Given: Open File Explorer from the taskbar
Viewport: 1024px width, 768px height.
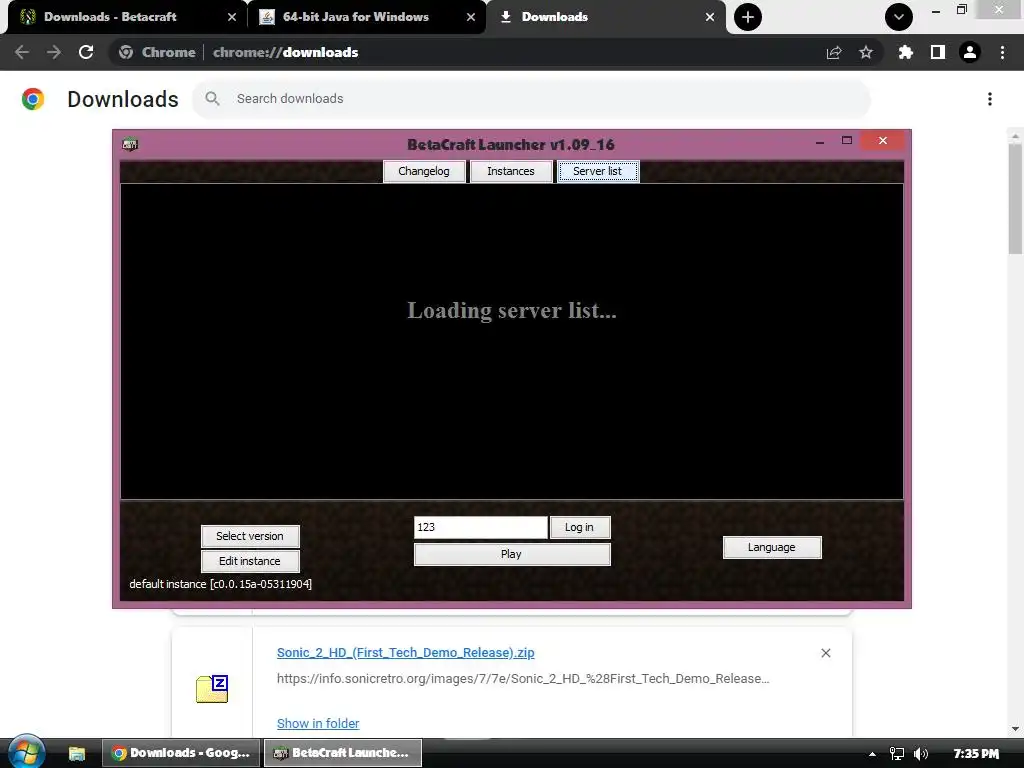Looking at the screenshot, I should coord(77,753).
